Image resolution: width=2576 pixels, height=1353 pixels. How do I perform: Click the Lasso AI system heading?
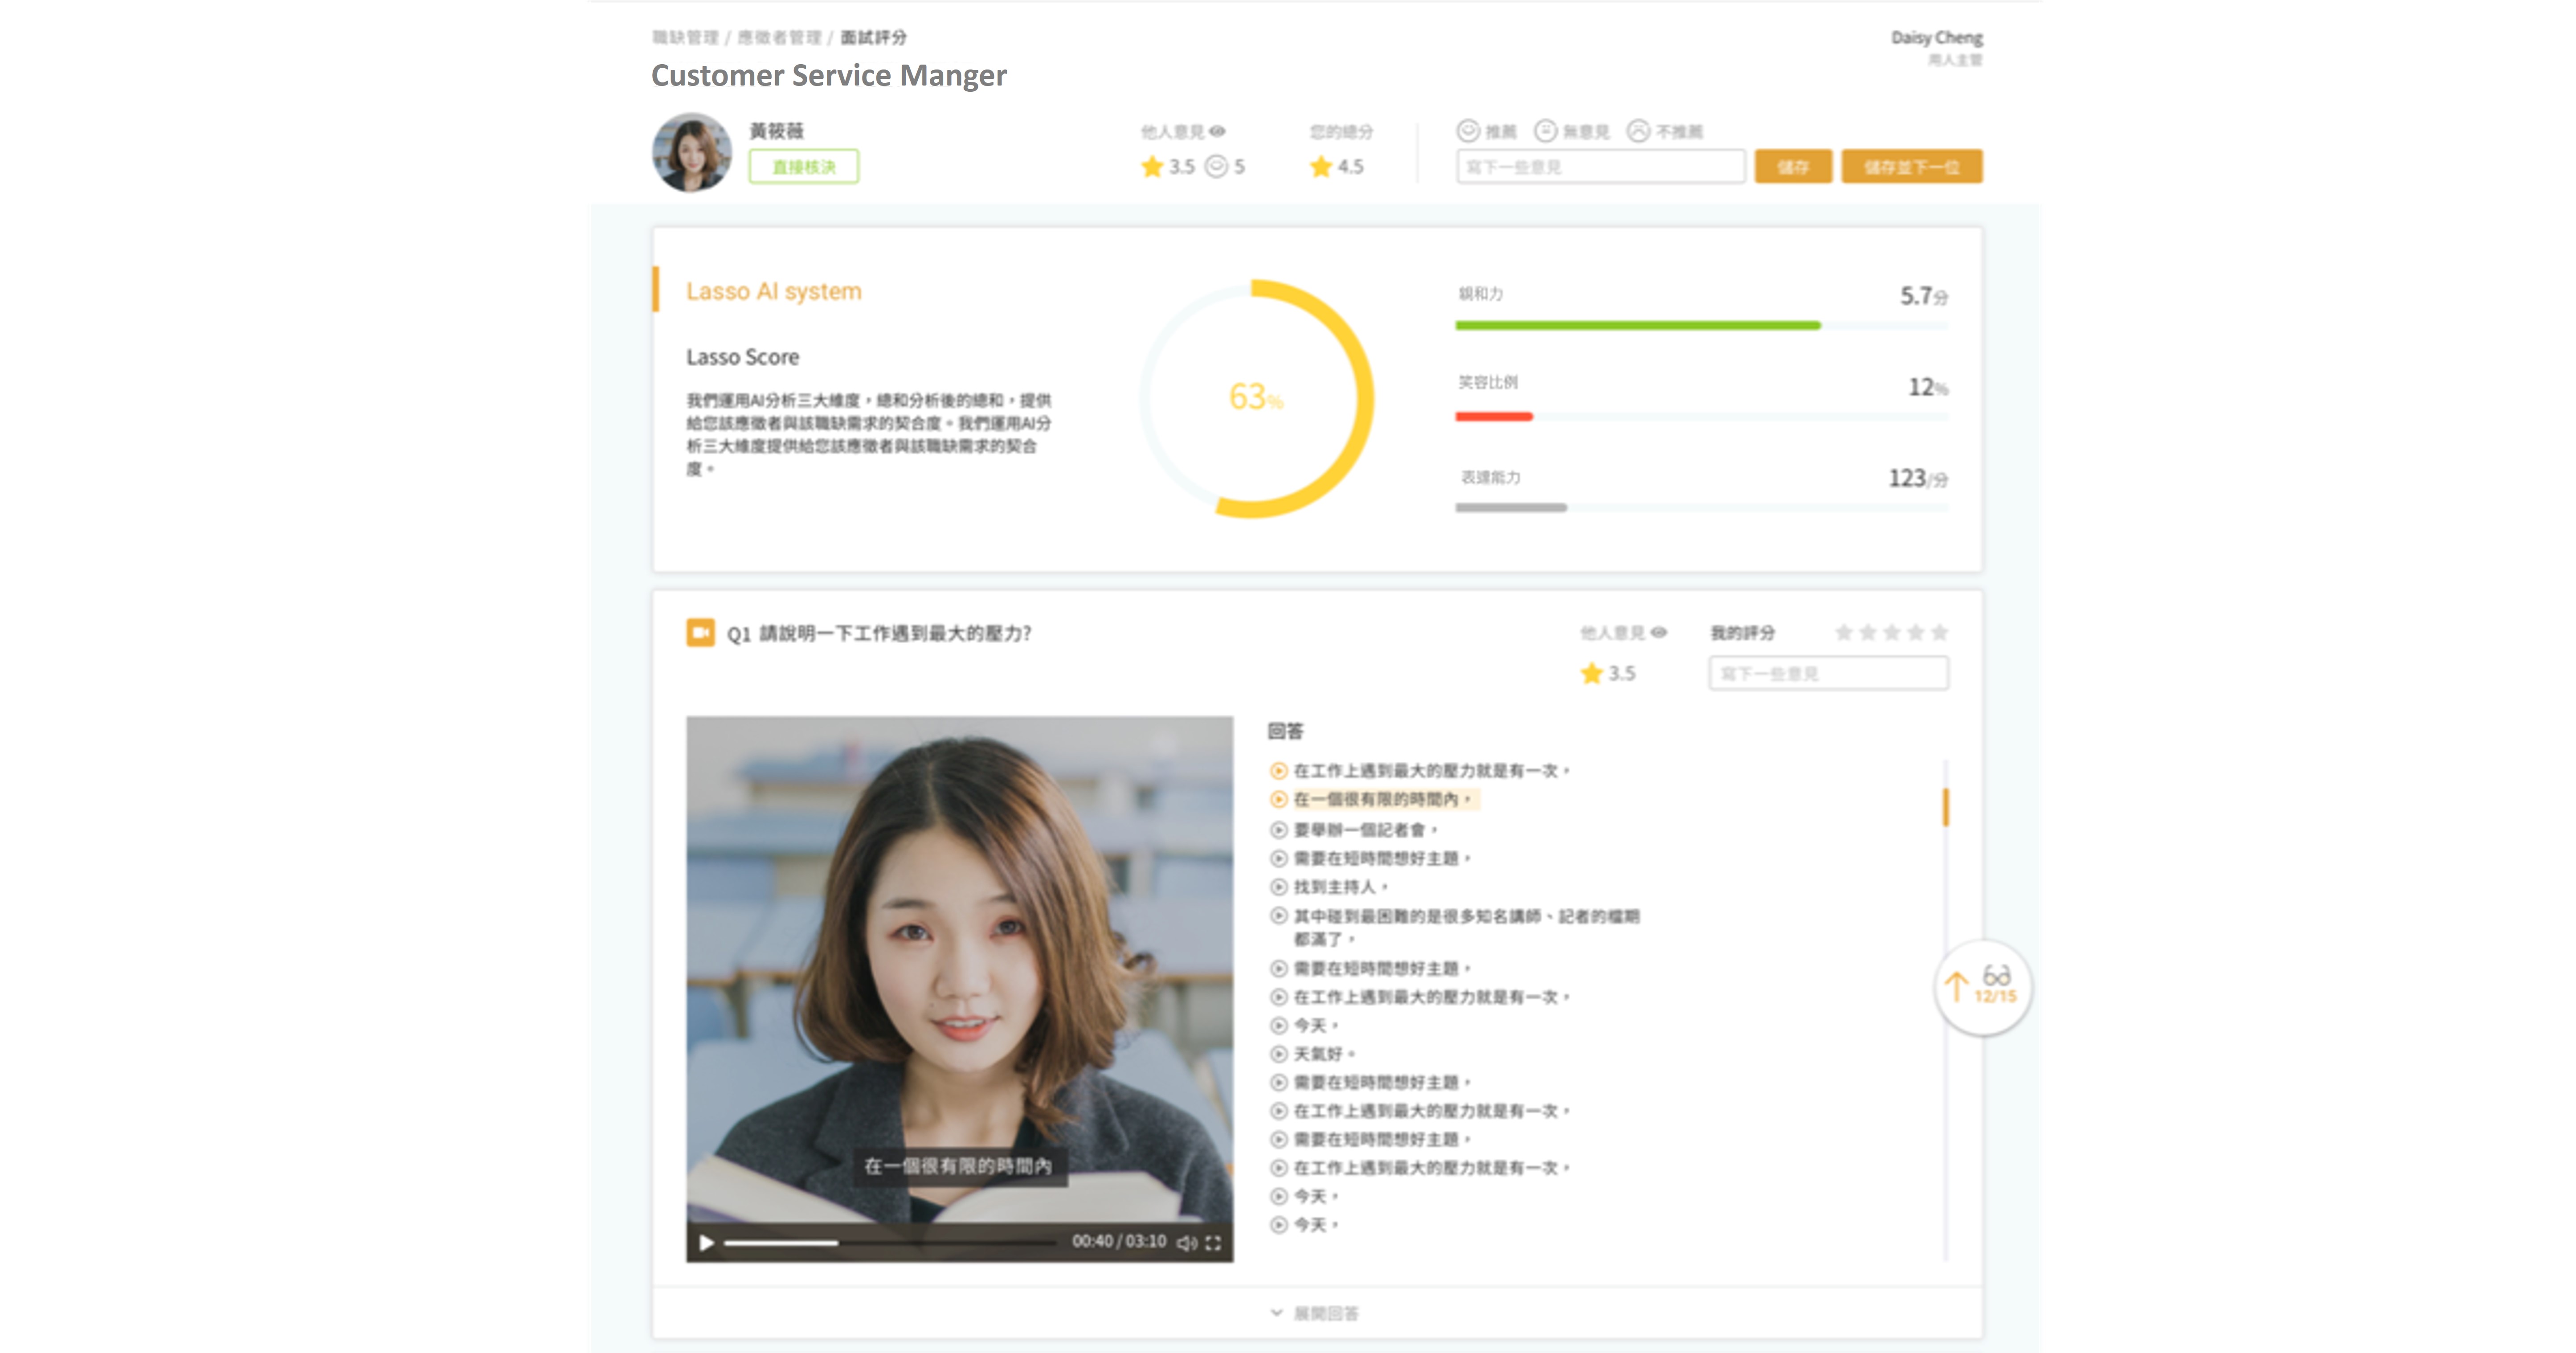[773, 291]
